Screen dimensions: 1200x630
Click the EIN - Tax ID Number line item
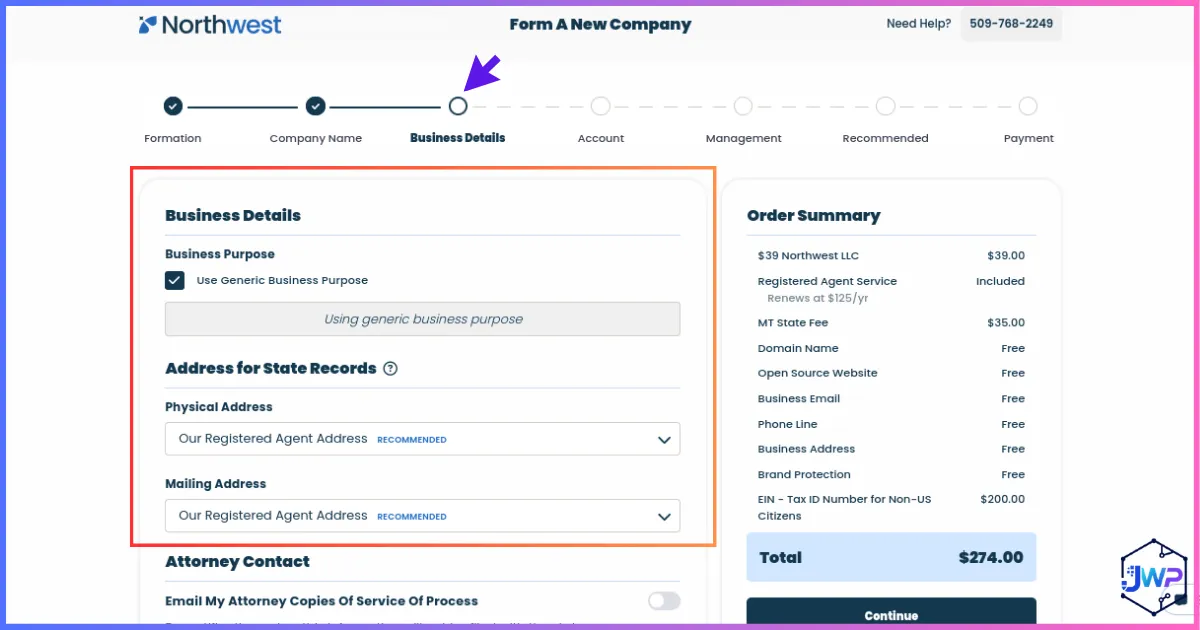(891, 507)
